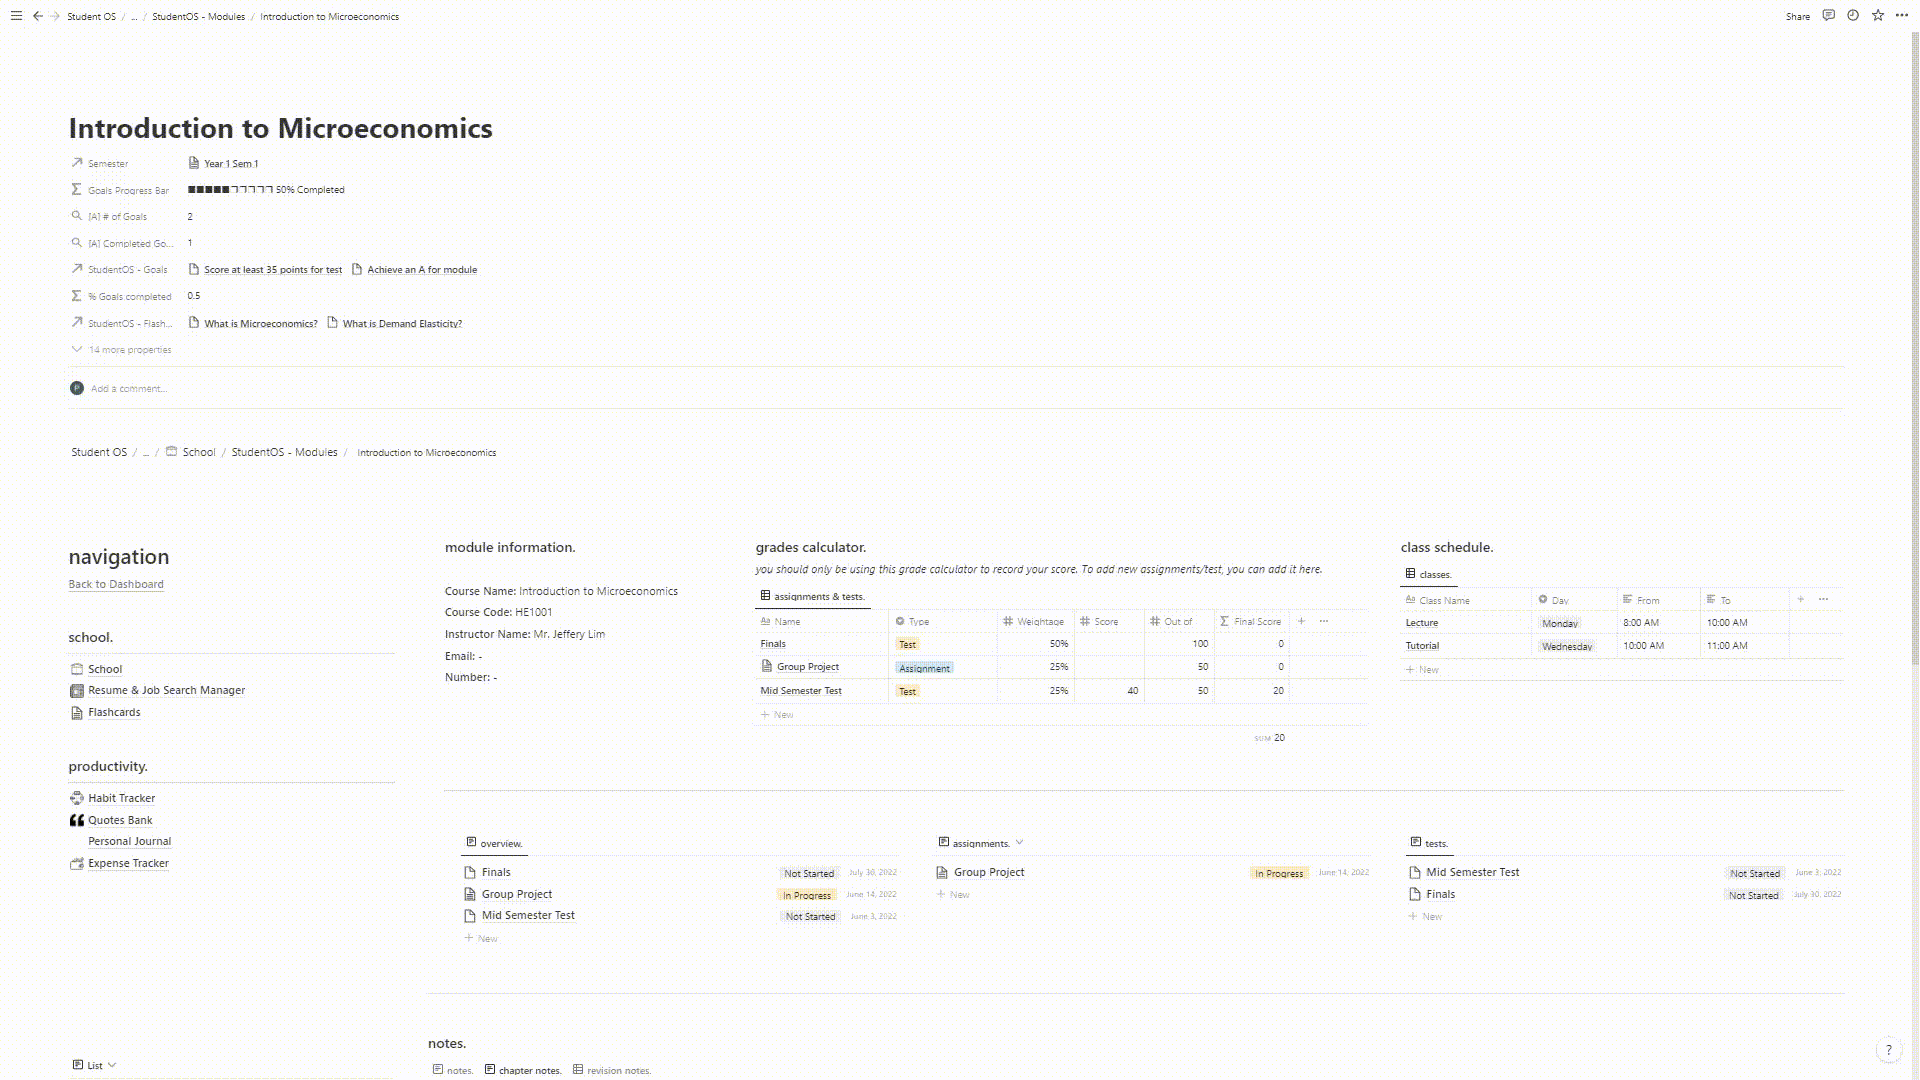Click the Share button
Viewport: 1920px width, 1080px height.
click(x=1797, y=16)
